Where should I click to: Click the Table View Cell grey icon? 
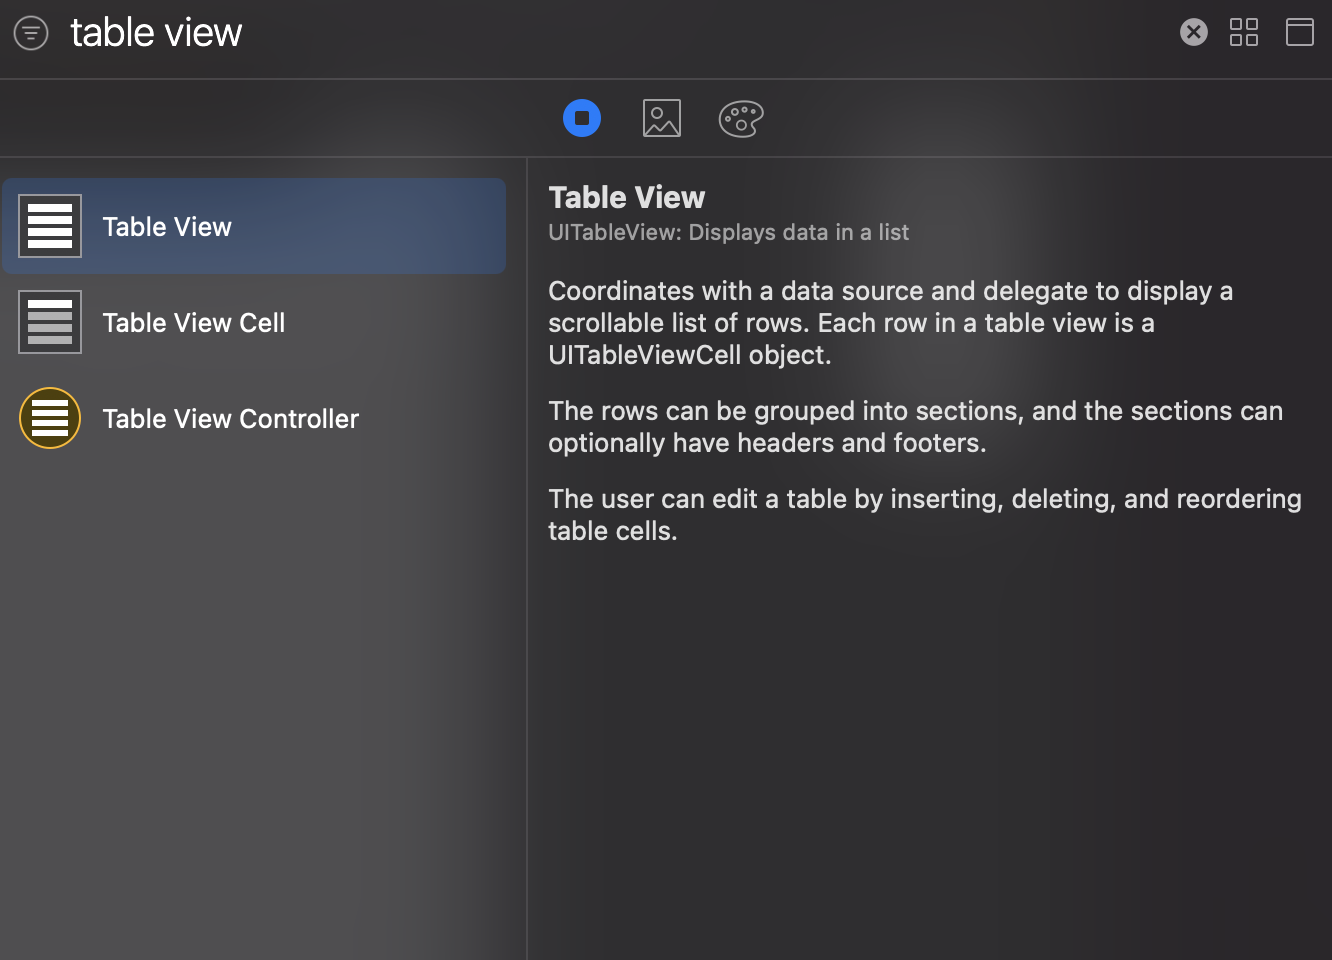click(50, 322)
